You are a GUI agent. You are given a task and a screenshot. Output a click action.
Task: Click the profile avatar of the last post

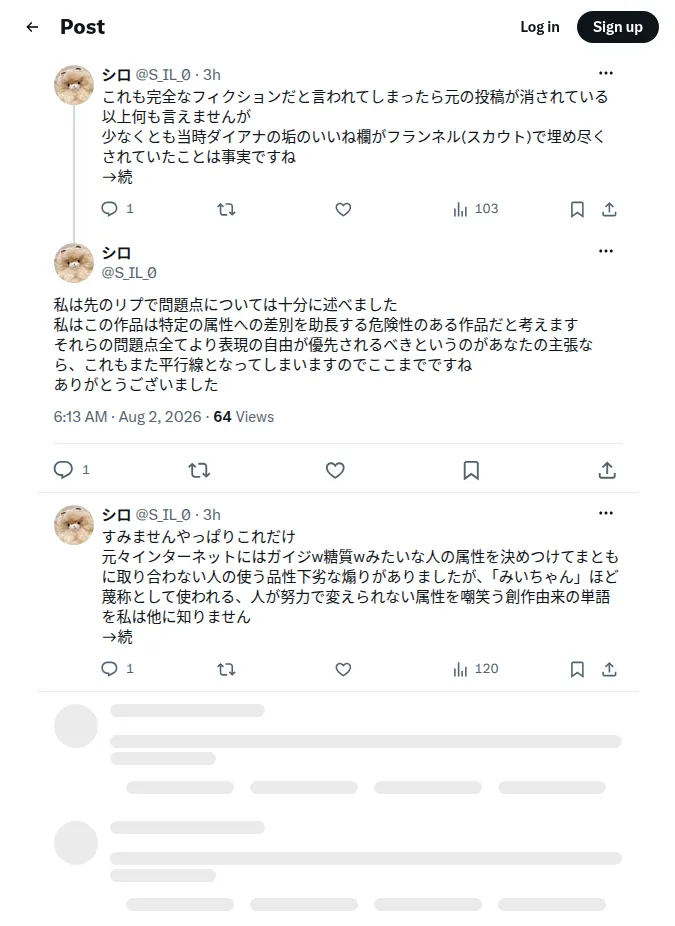(74, 525)
